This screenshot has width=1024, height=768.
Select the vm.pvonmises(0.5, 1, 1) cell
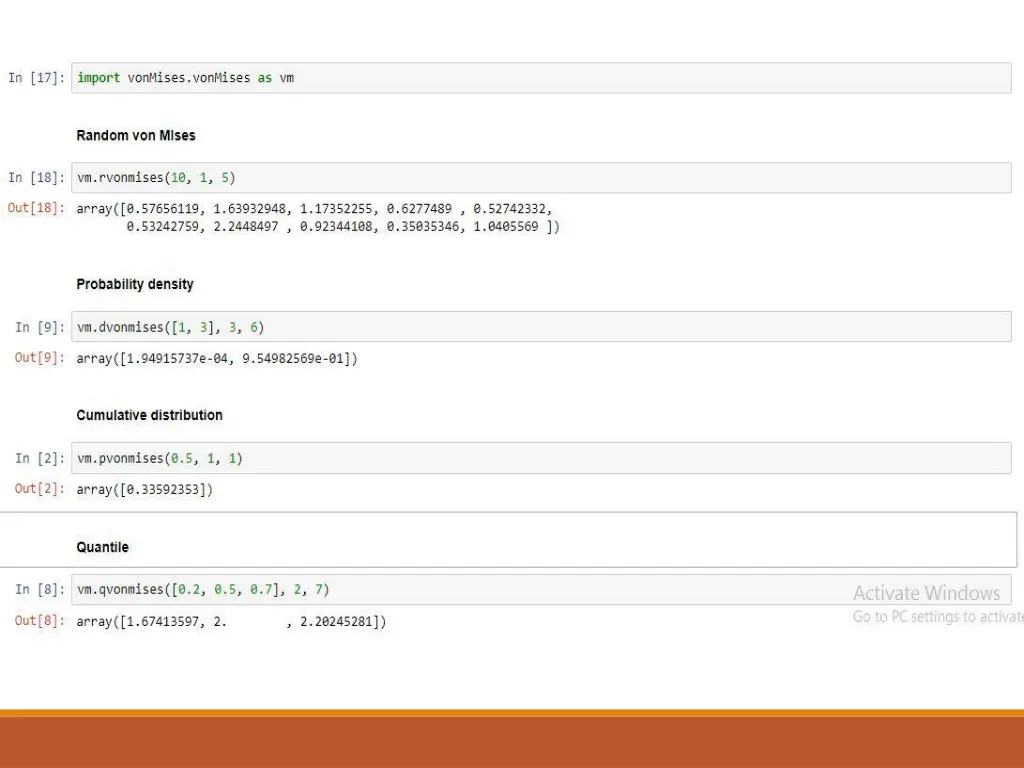coord(541,458)
